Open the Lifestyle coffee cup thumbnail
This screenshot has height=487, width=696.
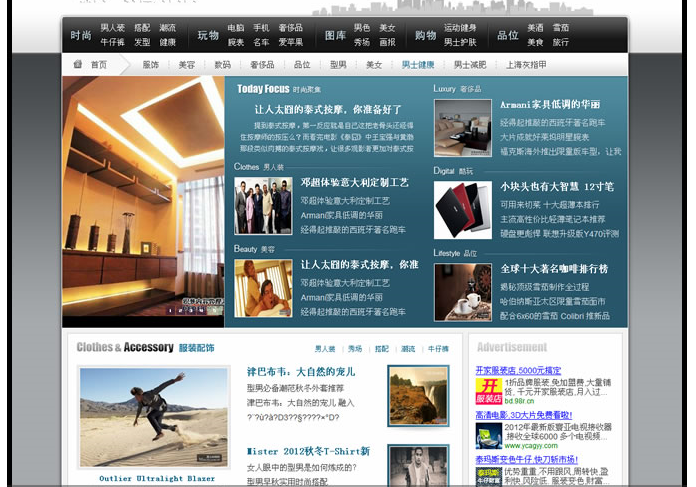tap(463, 292)
